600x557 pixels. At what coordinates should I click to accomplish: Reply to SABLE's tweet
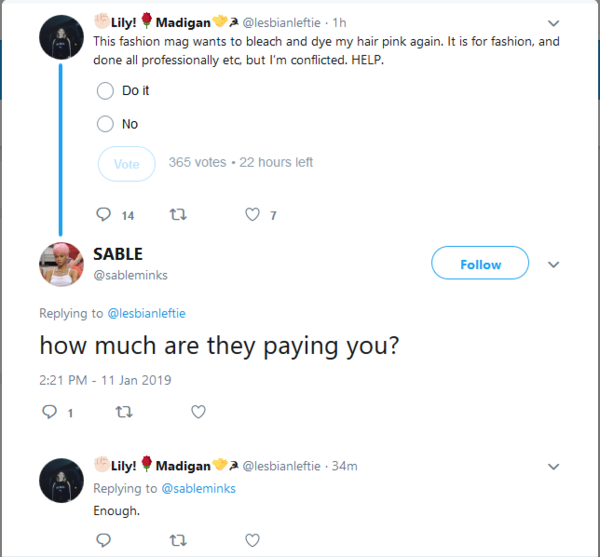coord(49,412)
